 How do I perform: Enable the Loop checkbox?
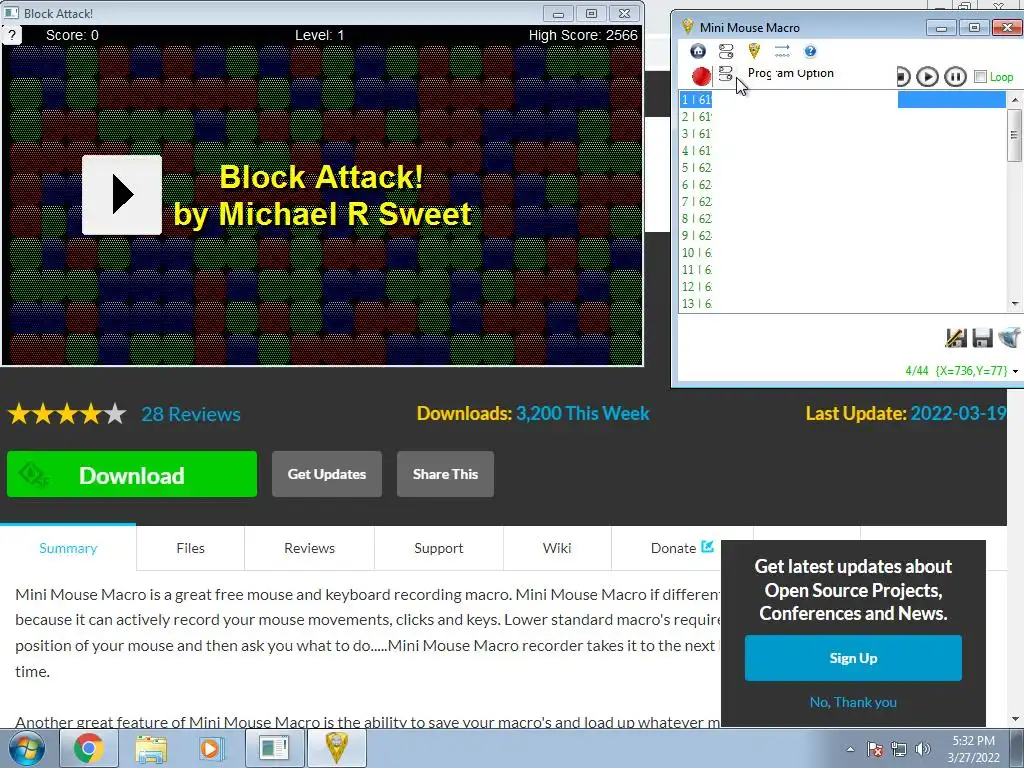tap(980, 76)
